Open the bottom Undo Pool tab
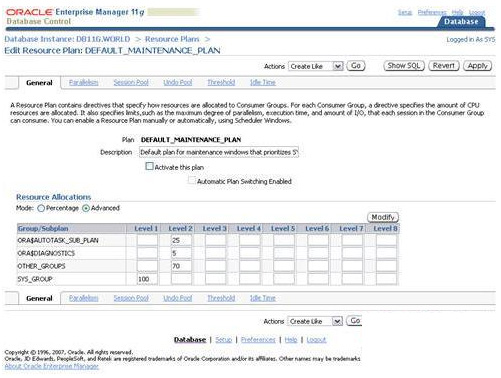501x378 pixels. (178, 298)
